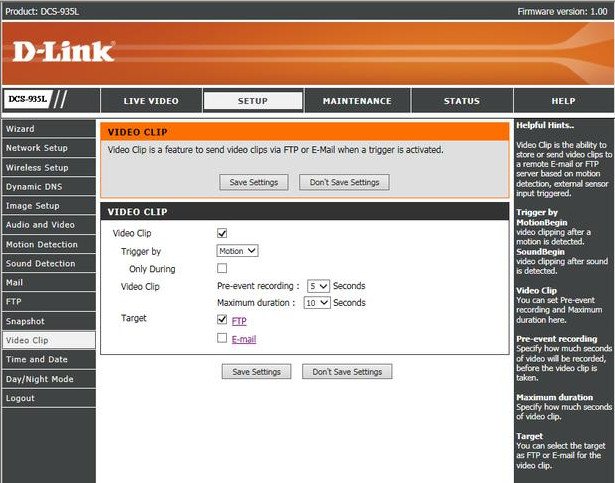The image size is (615, 483).
Task: Open the Trigger by Motion dropdown
Action: click(237, 251)
